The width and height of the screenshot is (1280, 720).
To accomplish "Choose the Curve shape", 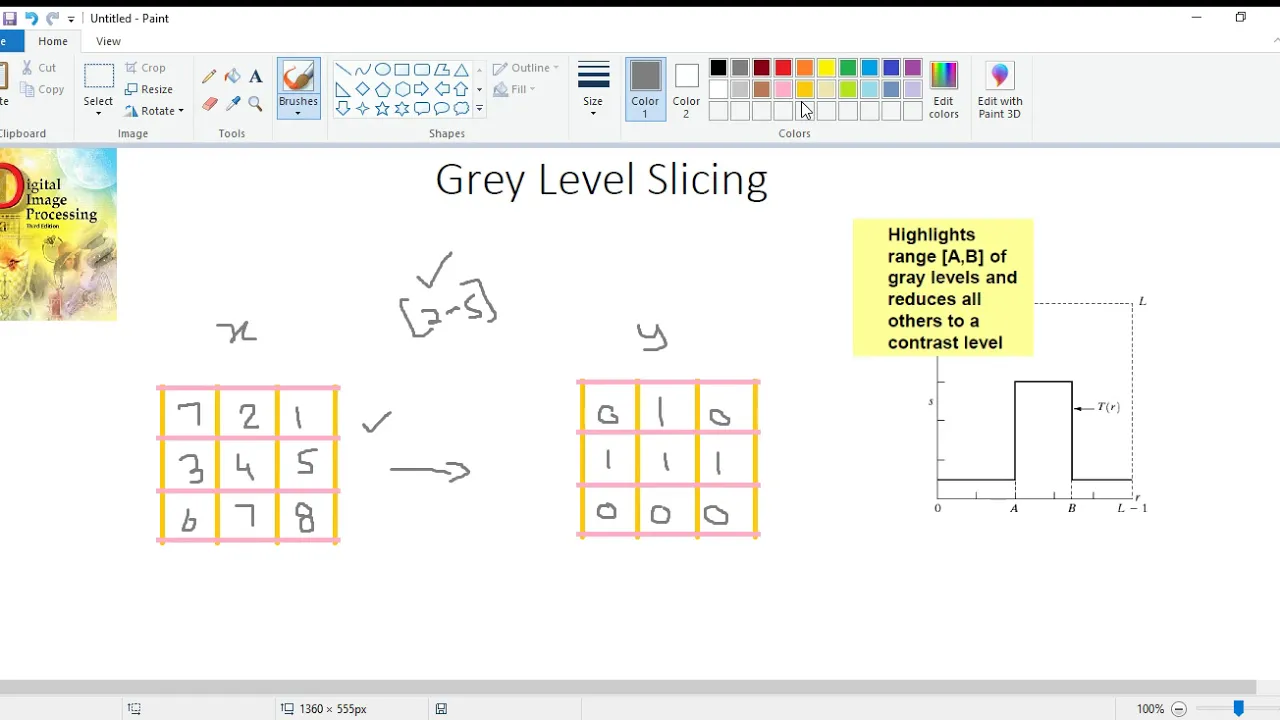I will point(362,70).
